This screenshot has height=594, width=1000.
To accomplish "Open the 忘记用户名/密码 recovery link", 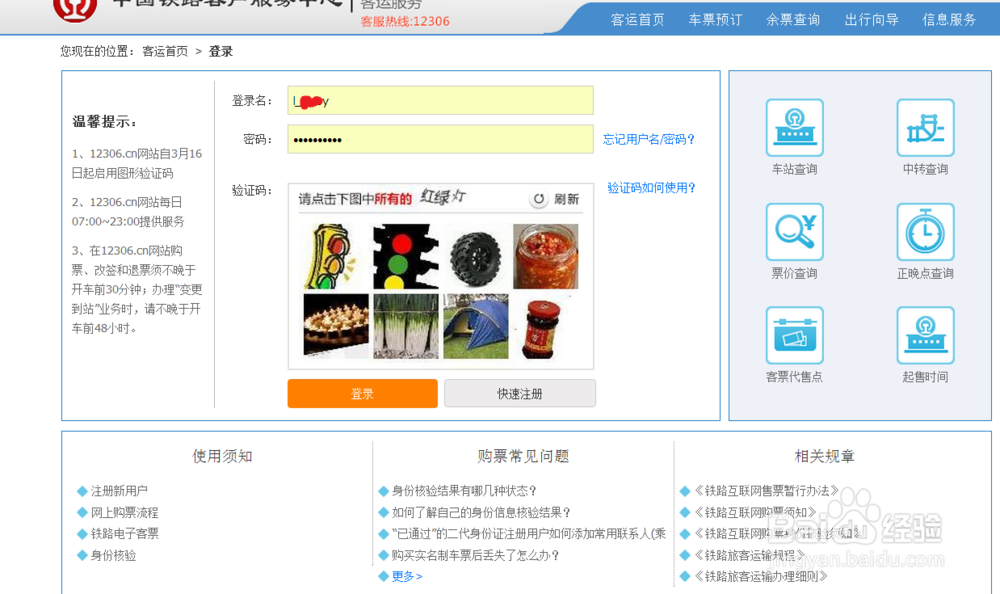I will 648,140.
